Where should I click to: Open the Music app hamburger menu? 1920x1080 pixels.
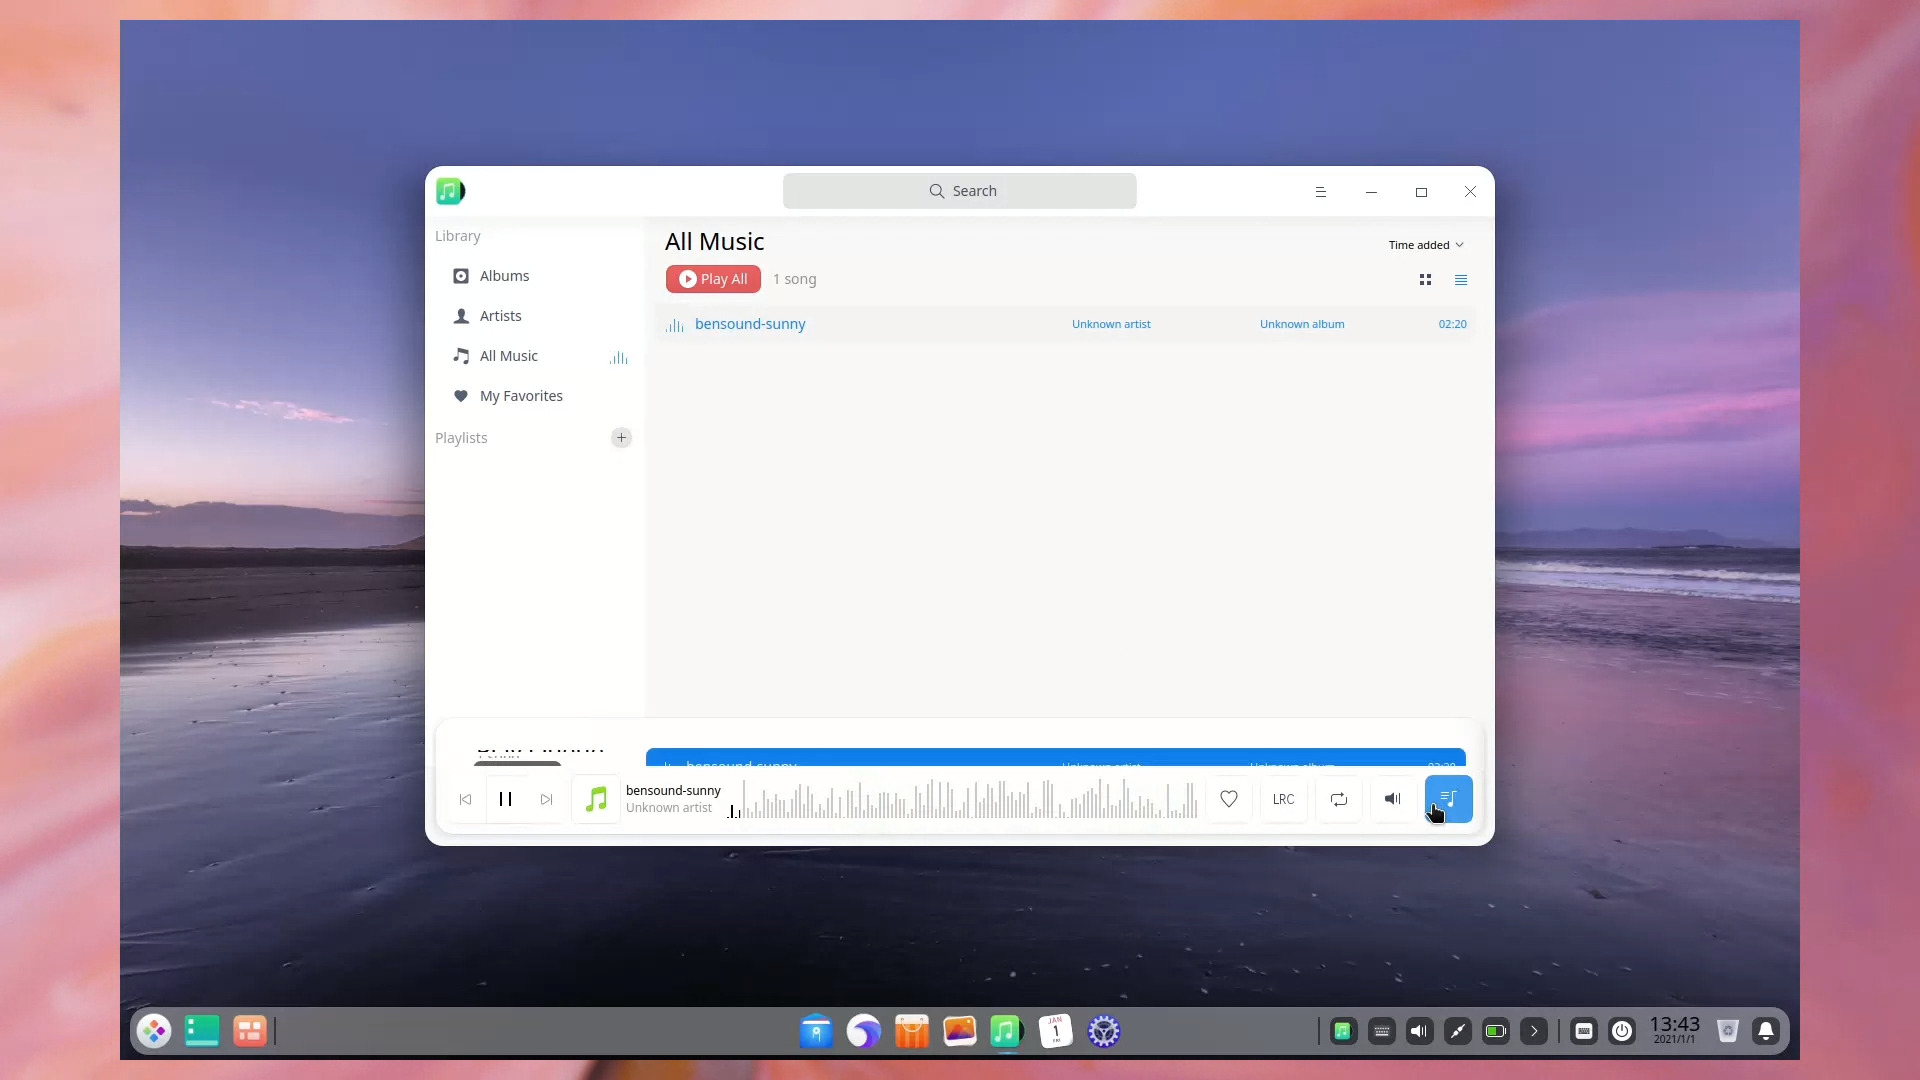(1321, 191)
